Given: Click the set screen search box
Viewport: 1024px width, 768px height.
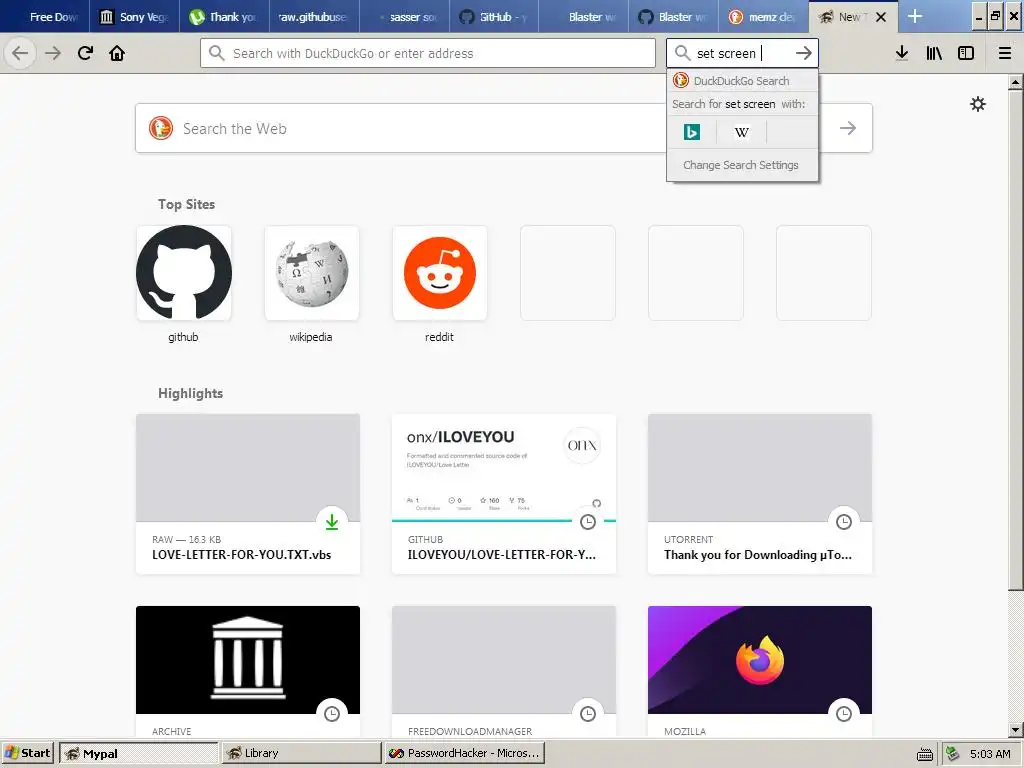Looking at the screenshot, I should pyautogui.click(x=743, y=53).
